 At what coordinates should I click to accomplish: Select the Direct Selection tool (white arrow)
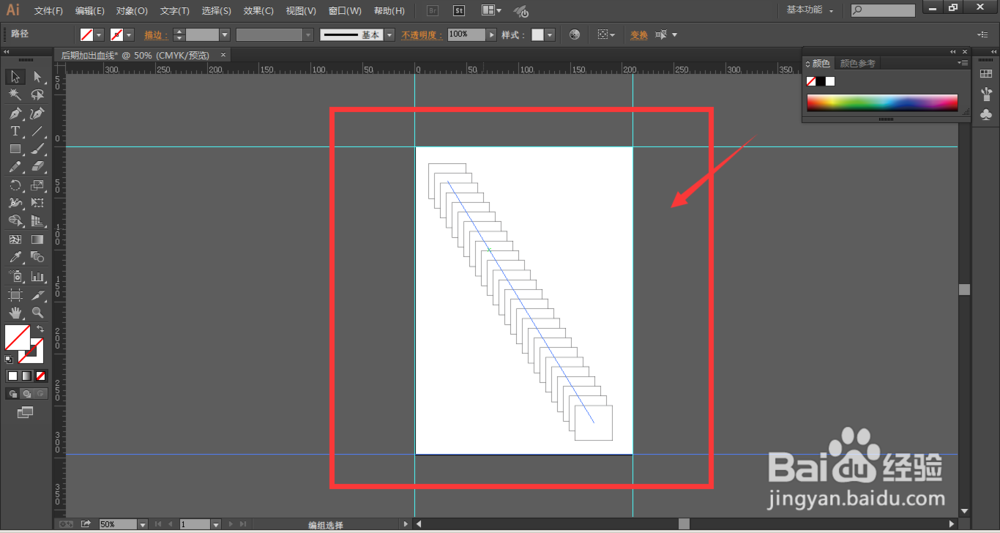[x=38, y=77]
